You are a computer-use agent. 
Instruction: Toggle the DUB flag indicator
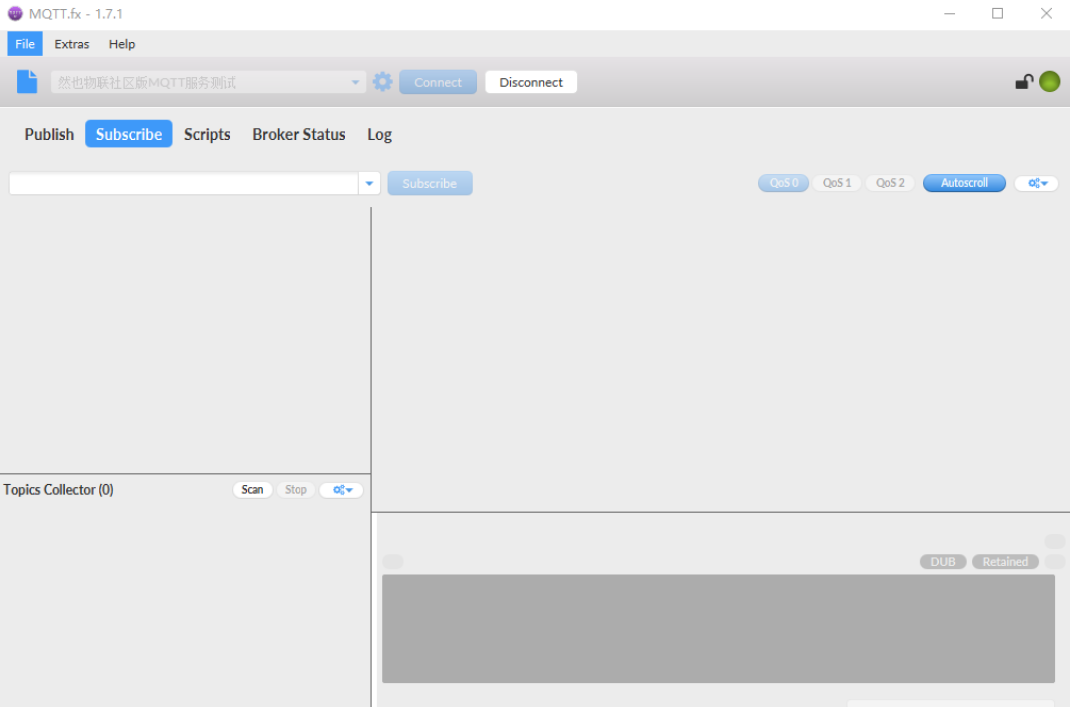(x=943, y=562)
